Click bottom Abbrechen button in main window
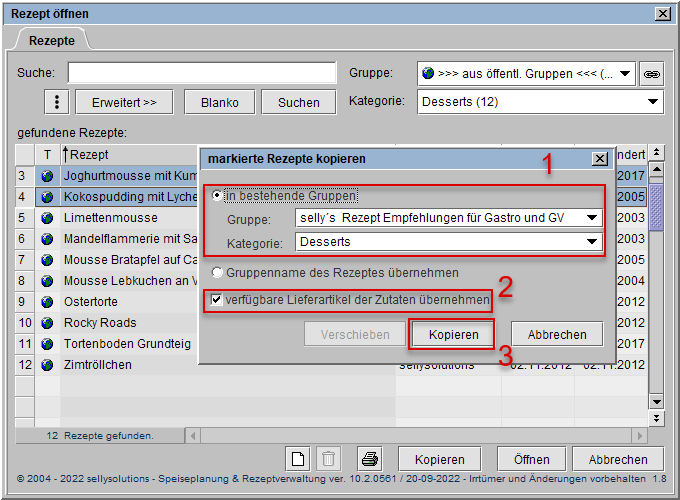680x500 pixels. coord(618,459)
